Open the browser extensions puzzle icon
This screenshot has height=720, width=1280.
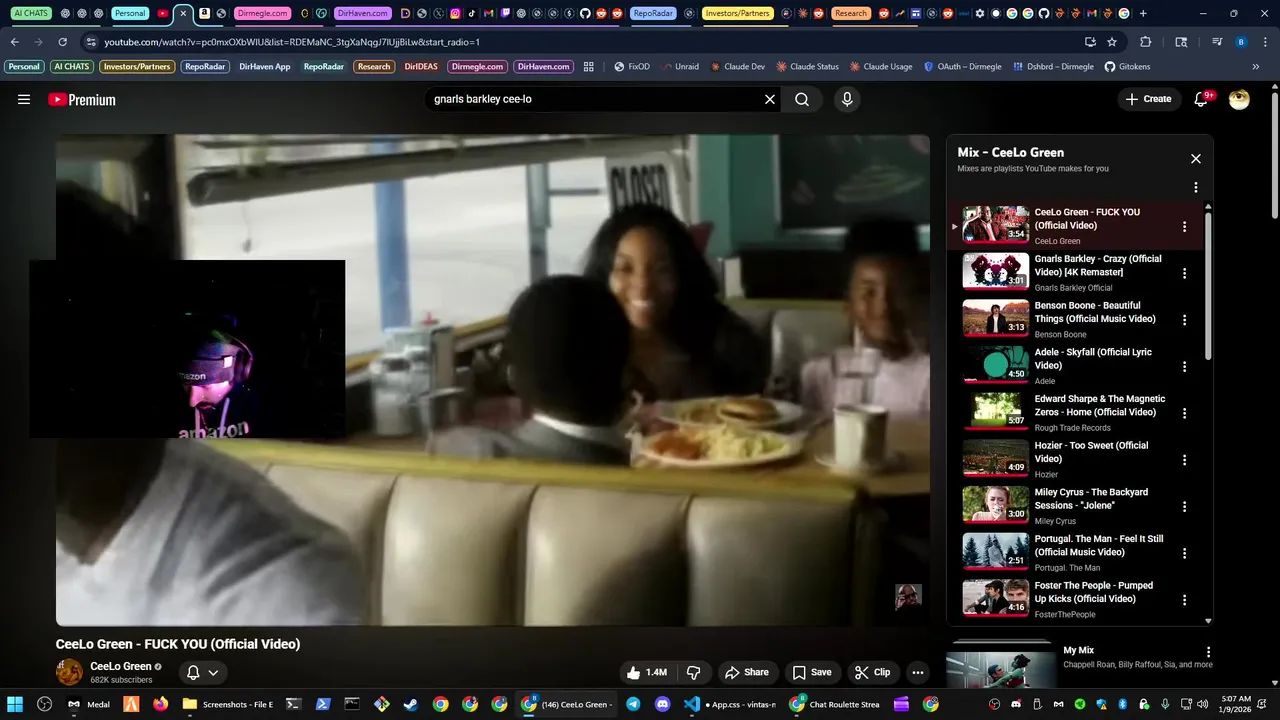coord(1145,42)
